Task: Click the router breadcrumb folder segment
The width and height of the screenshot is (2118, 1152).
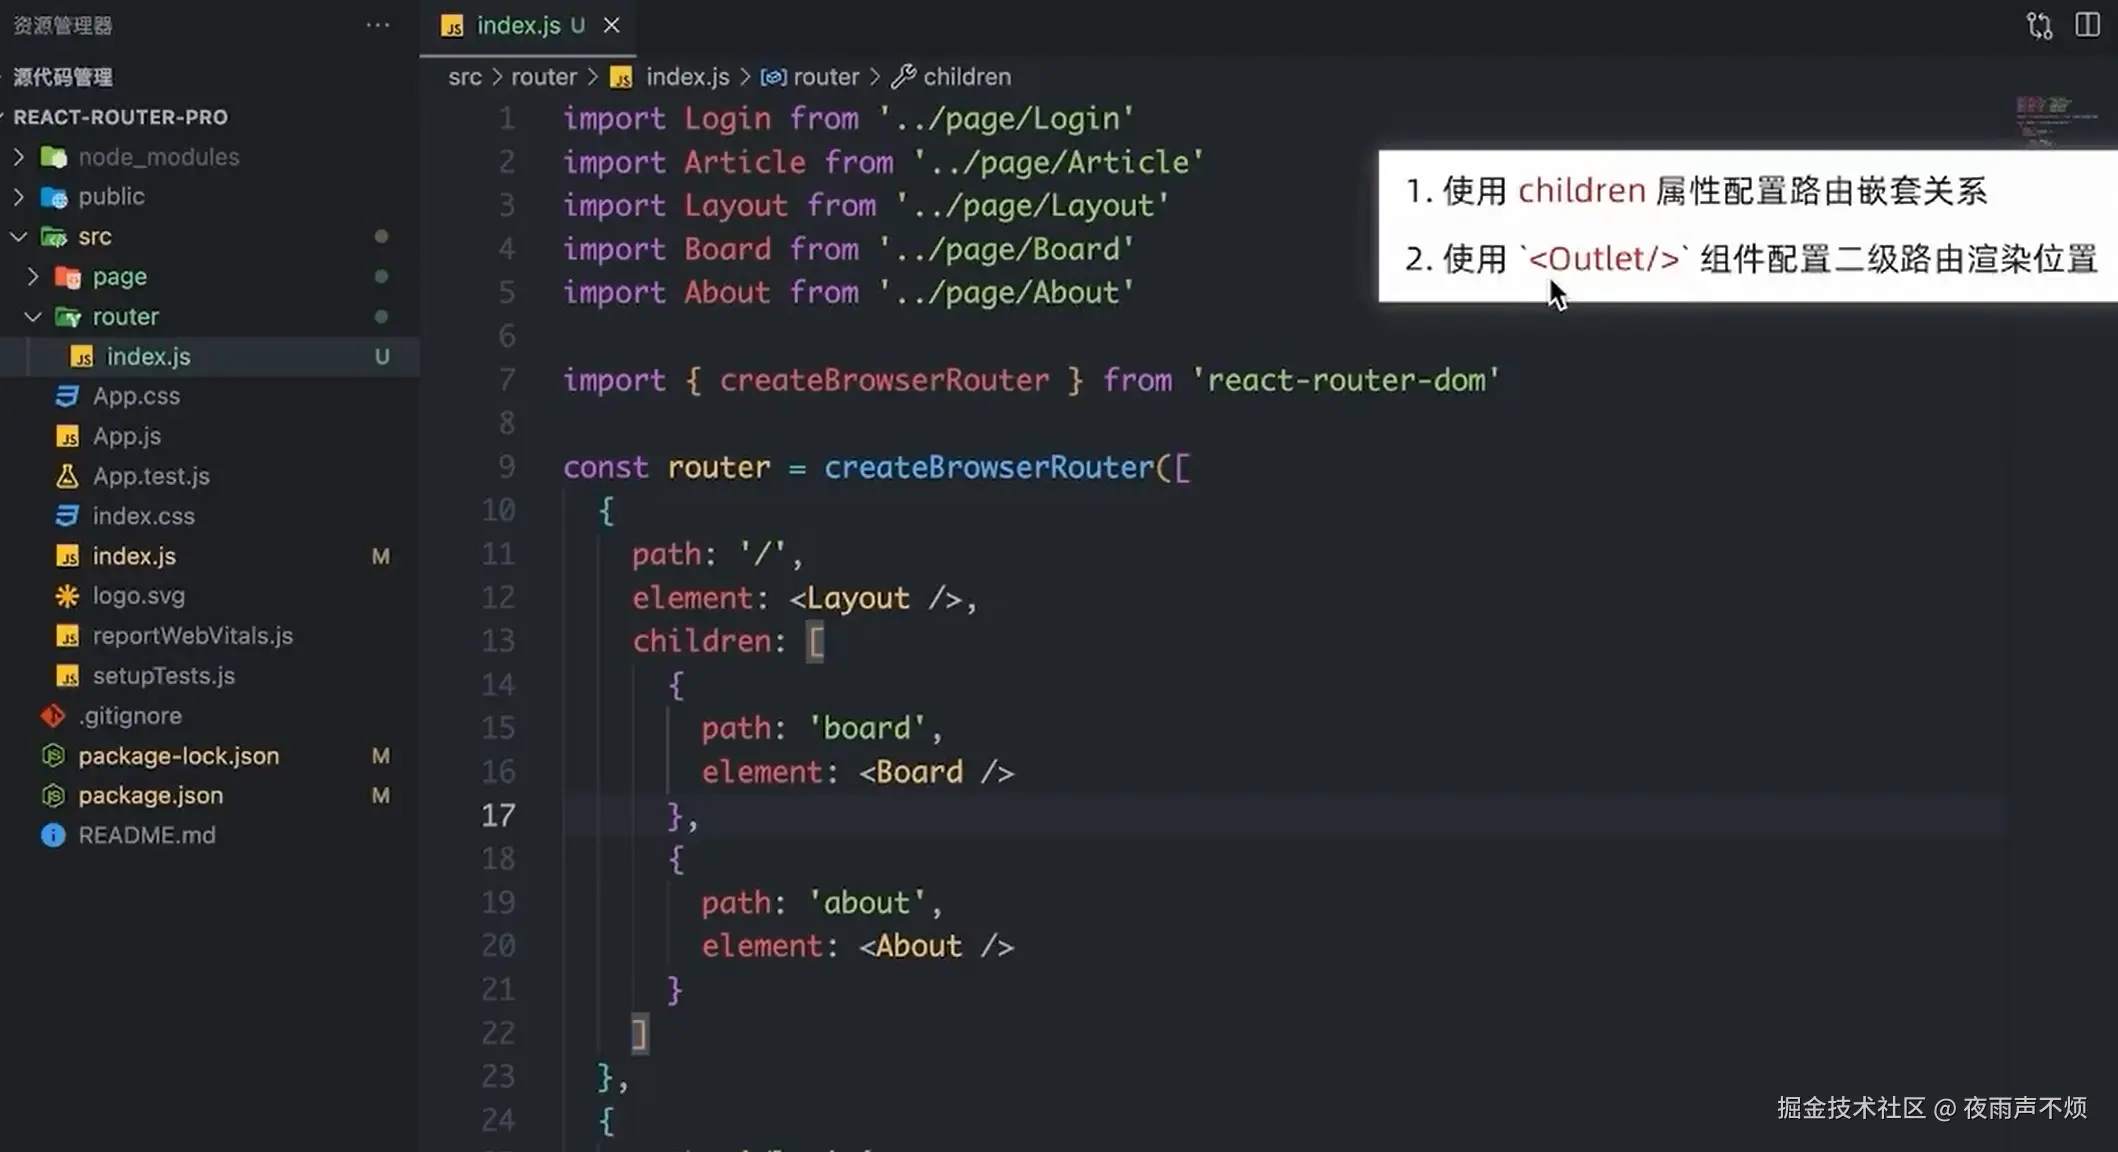Action: [x=543, y=77]
